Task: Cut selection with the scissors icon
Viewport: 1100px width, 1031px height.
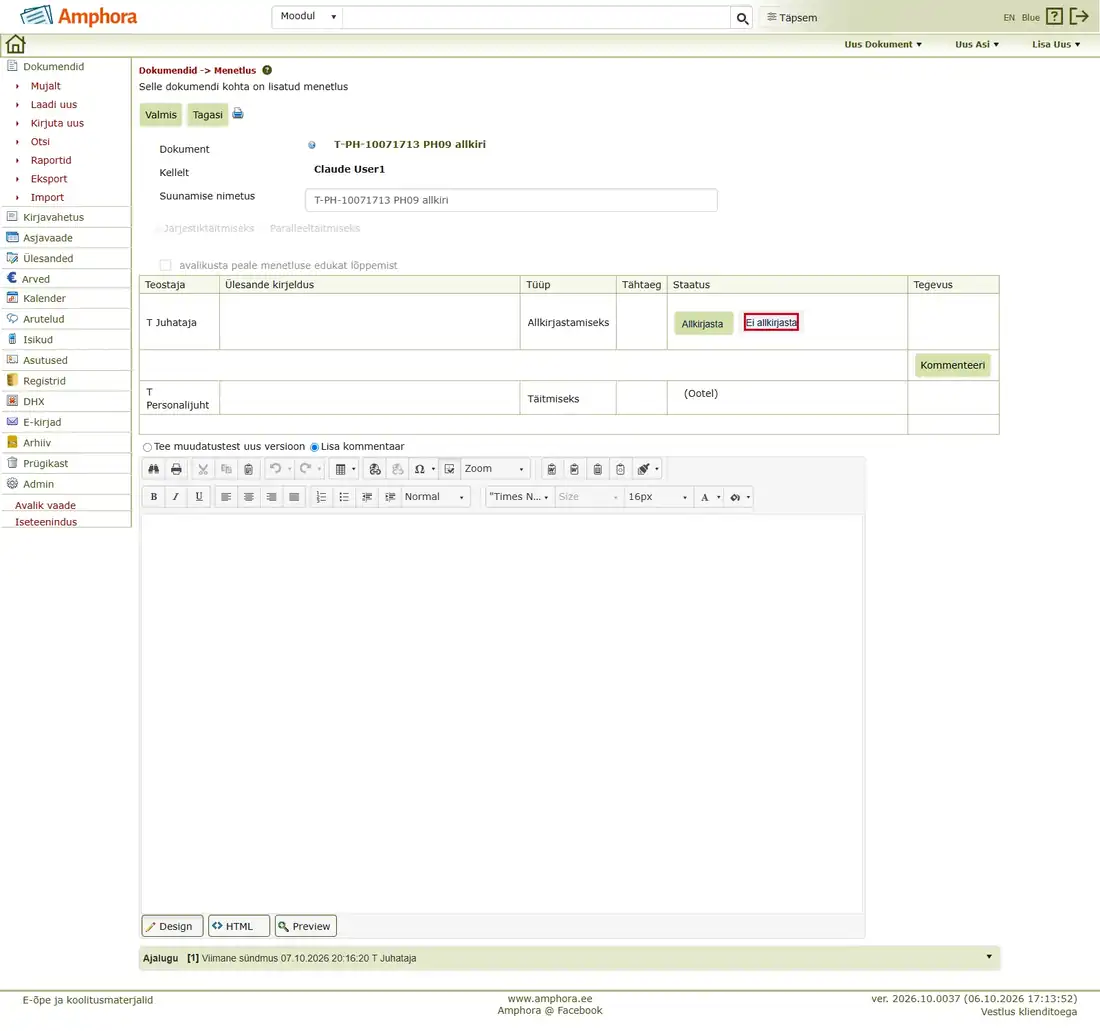Action: point(203,469)
